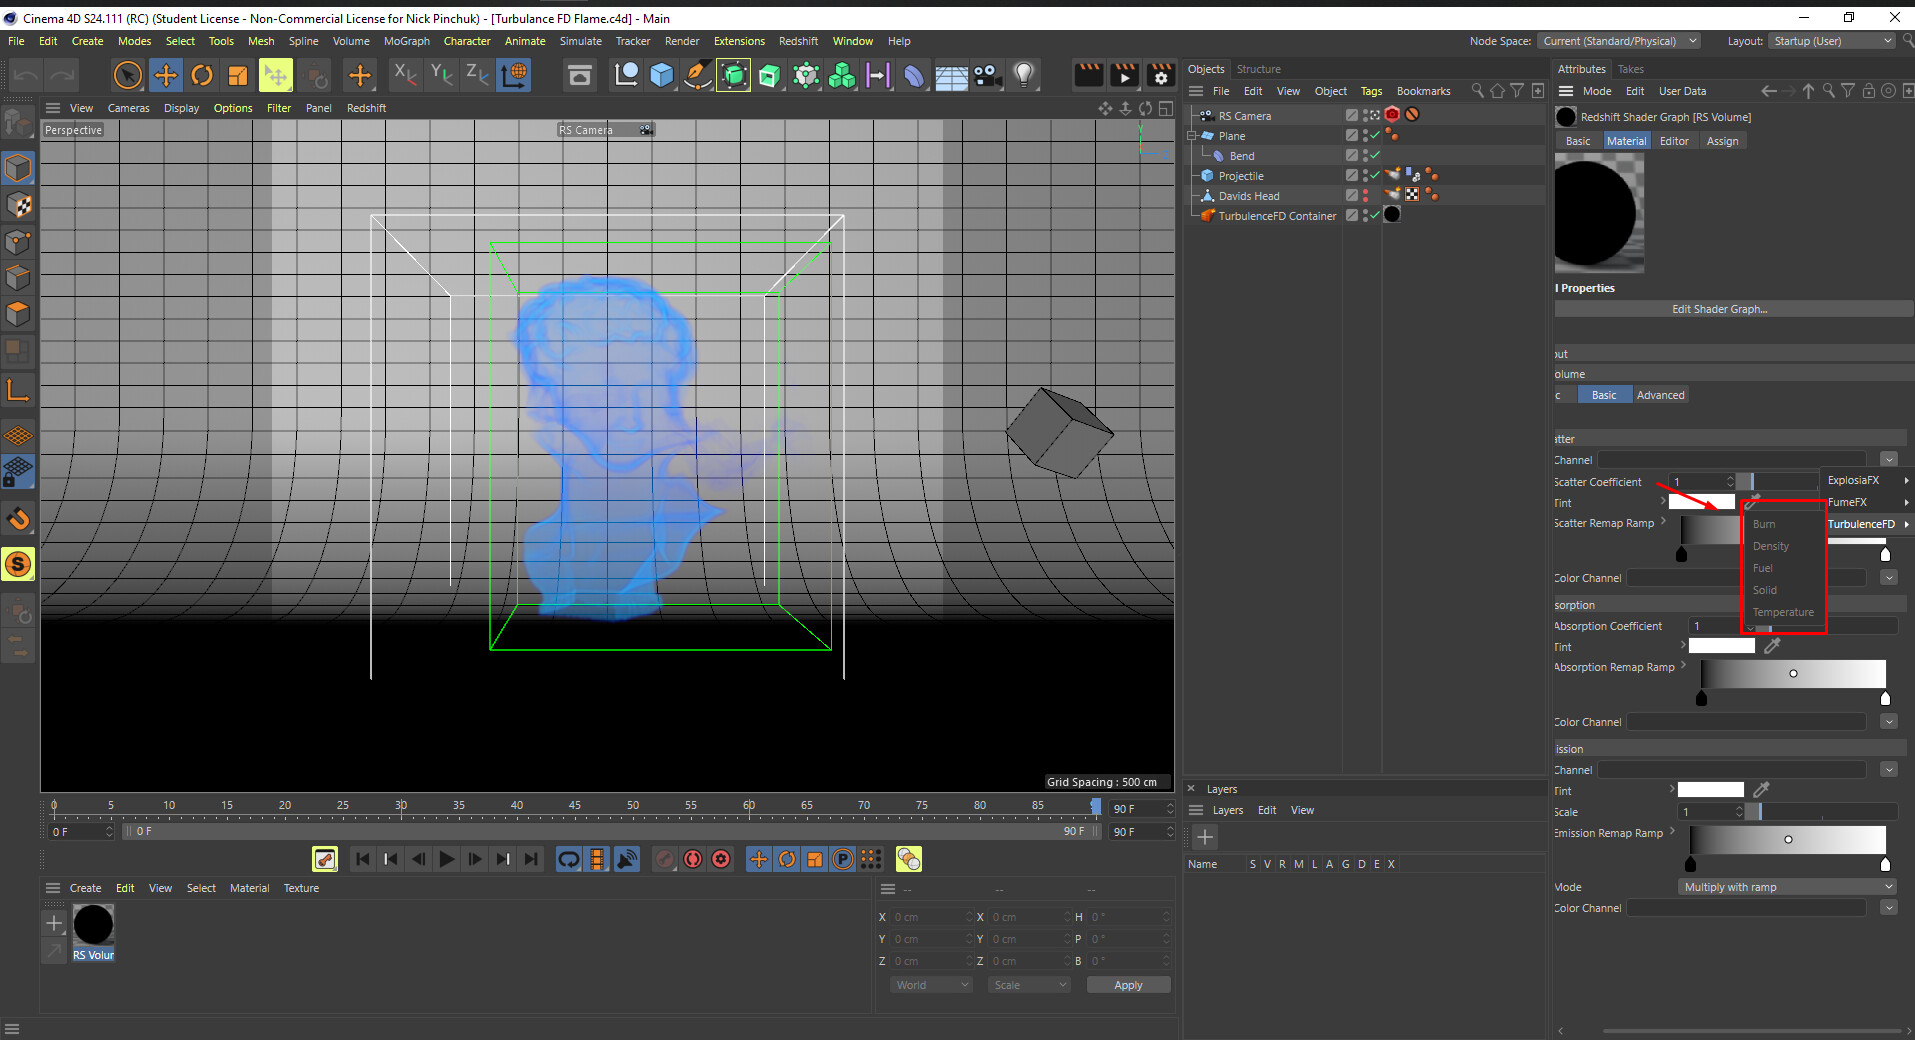Expand Scatter Remap Ramp disclosure arrow
1915x1040 pixels.
[x=1664, y=521]
